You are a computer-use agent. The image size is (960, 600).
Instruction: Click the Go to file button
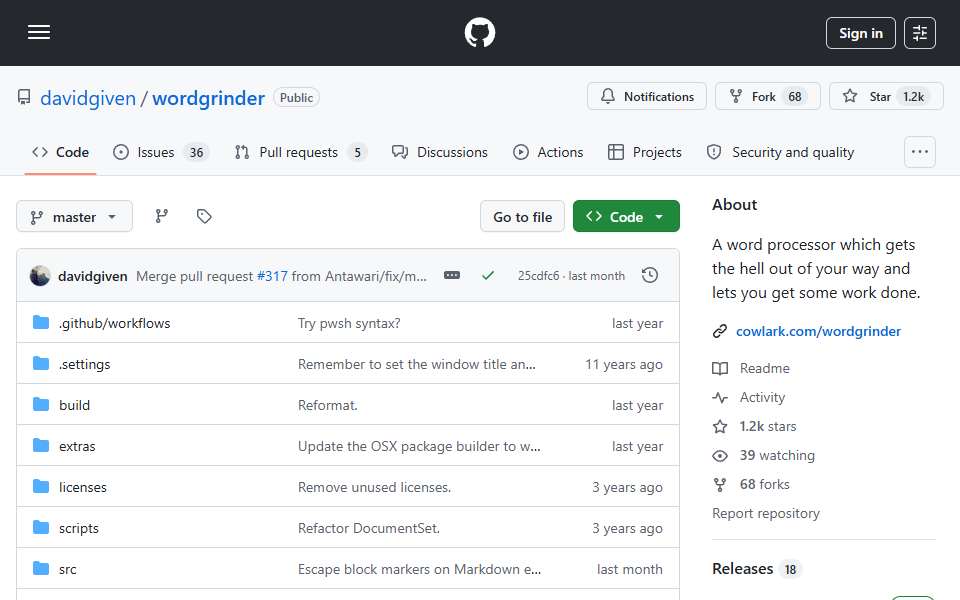click(x=522, y=217)
